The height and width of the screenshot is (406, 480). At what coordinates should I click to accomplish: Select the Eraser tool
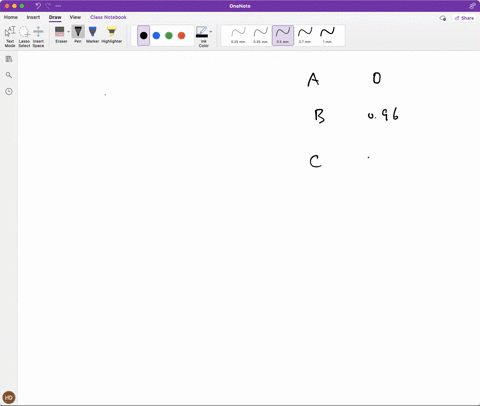[x=60, y=35]
